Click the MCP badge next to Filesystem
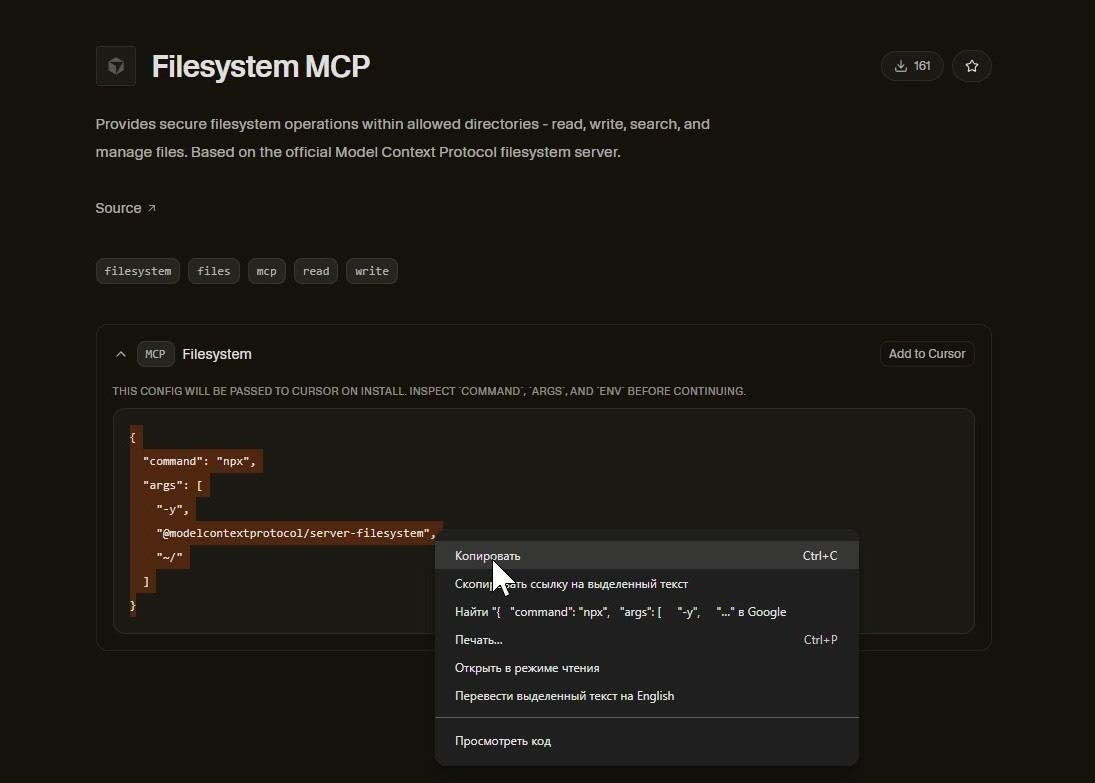Image resolution: width=1095 pixels, height=783 pixels. tap(155, 354)
